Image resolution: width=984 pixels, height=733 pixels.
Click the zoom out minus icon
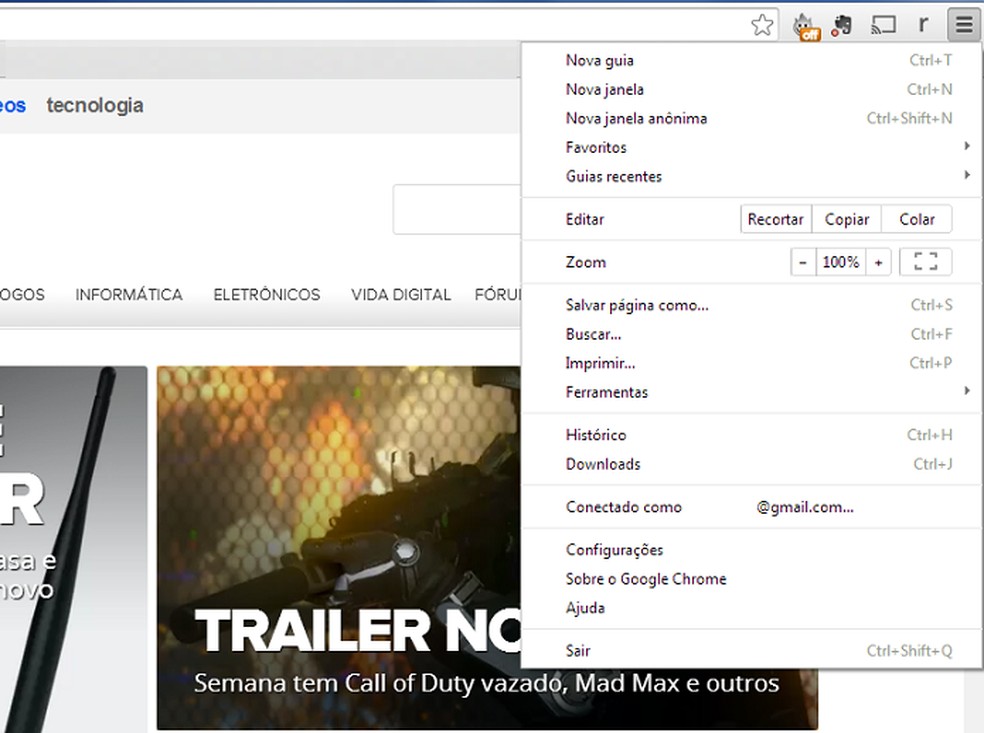point(803,261)
